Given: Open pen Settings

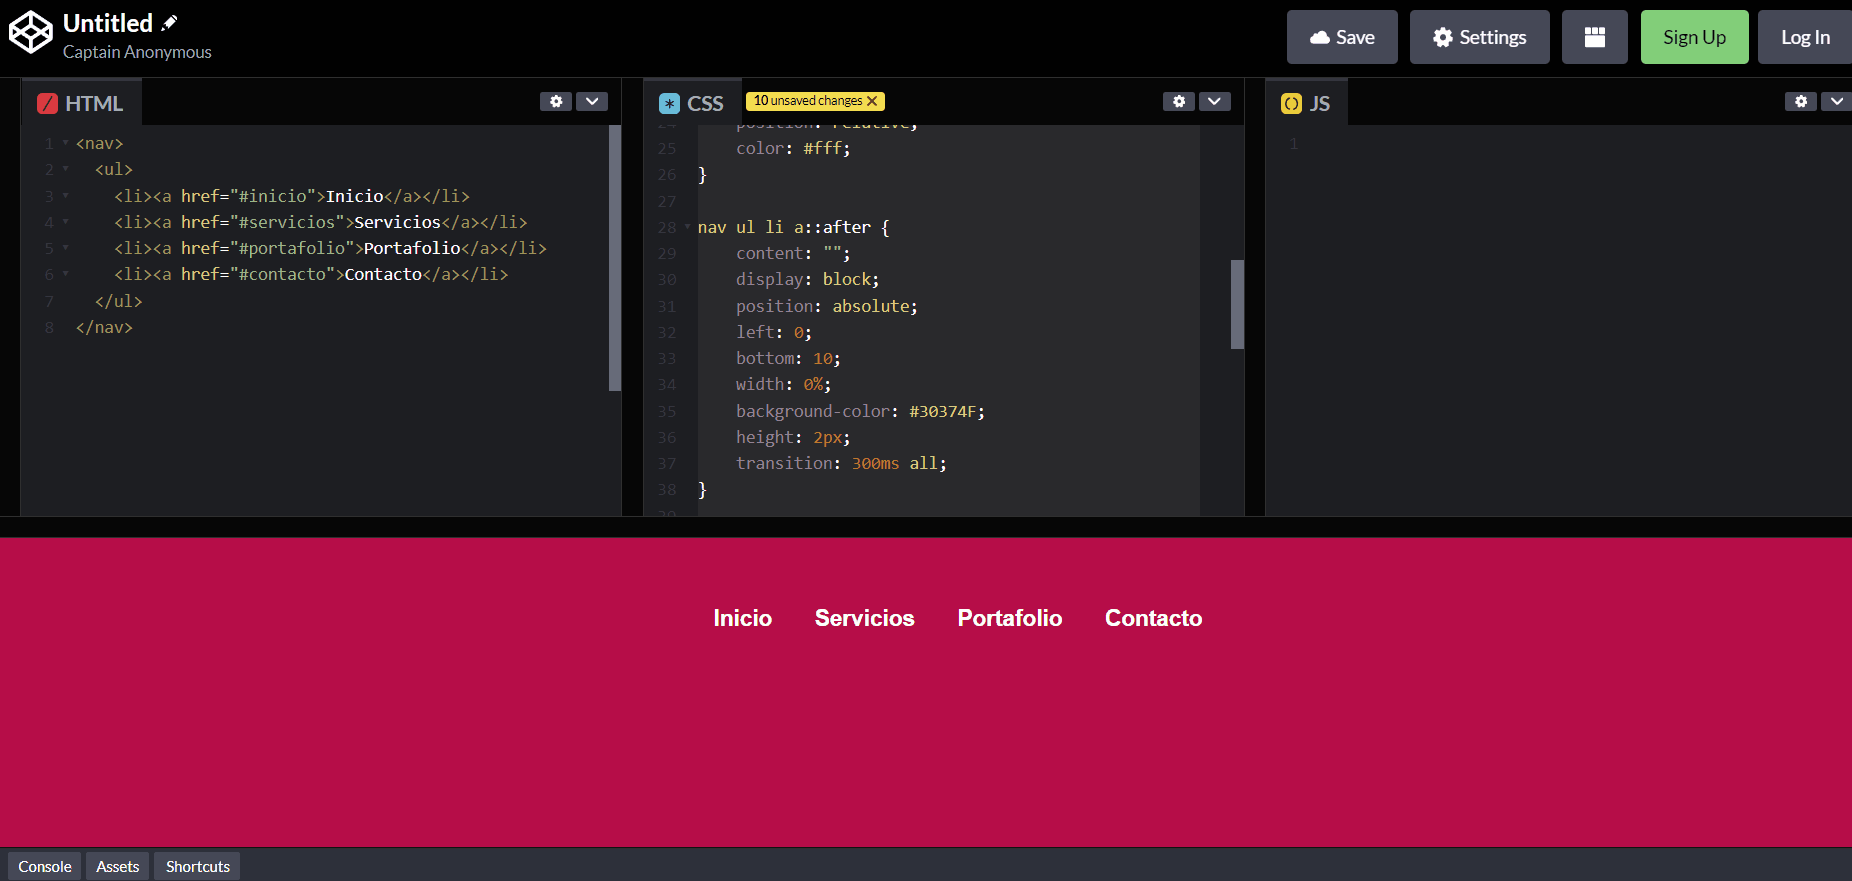Looking at the screenshot, I should coord(1479,37).
